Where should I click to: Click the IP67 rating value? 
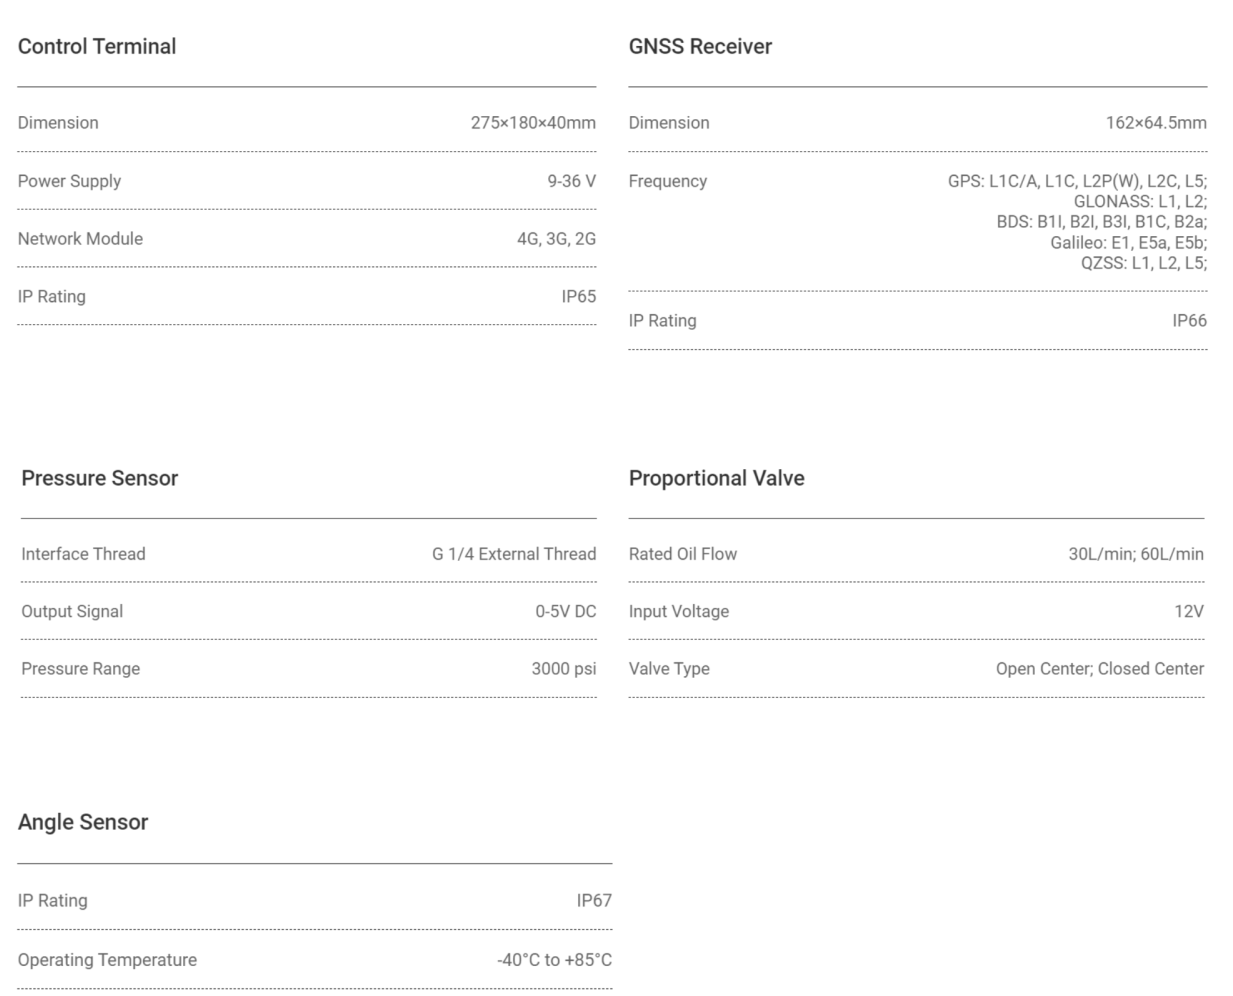(594, 901)
